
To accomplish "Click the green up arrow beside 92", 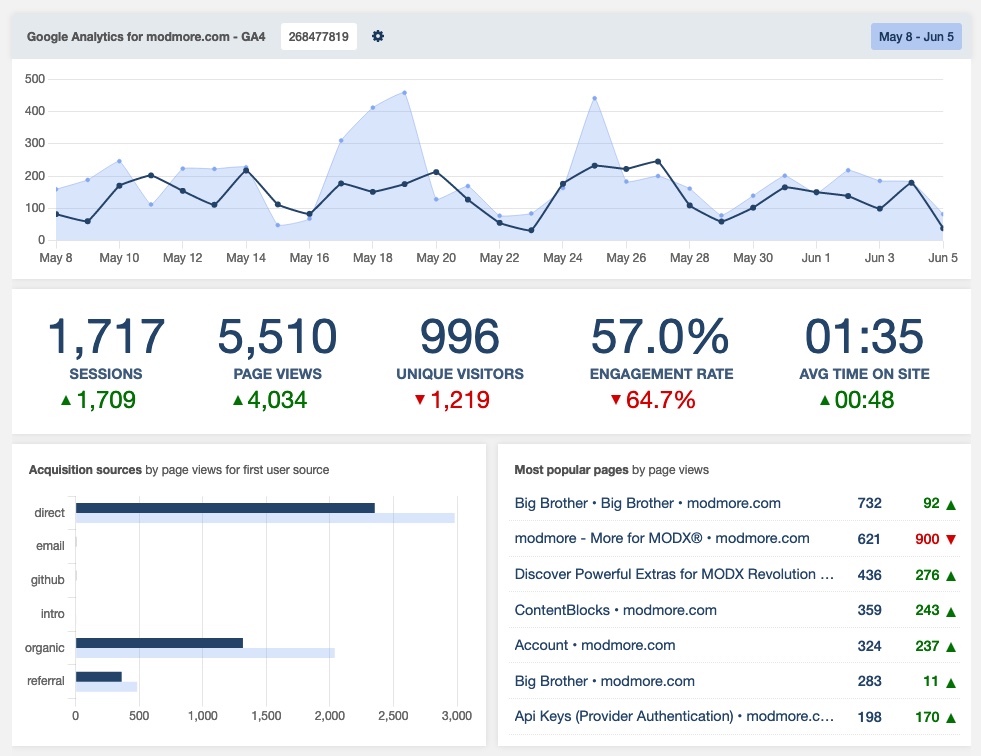I will tap(952, 504).
